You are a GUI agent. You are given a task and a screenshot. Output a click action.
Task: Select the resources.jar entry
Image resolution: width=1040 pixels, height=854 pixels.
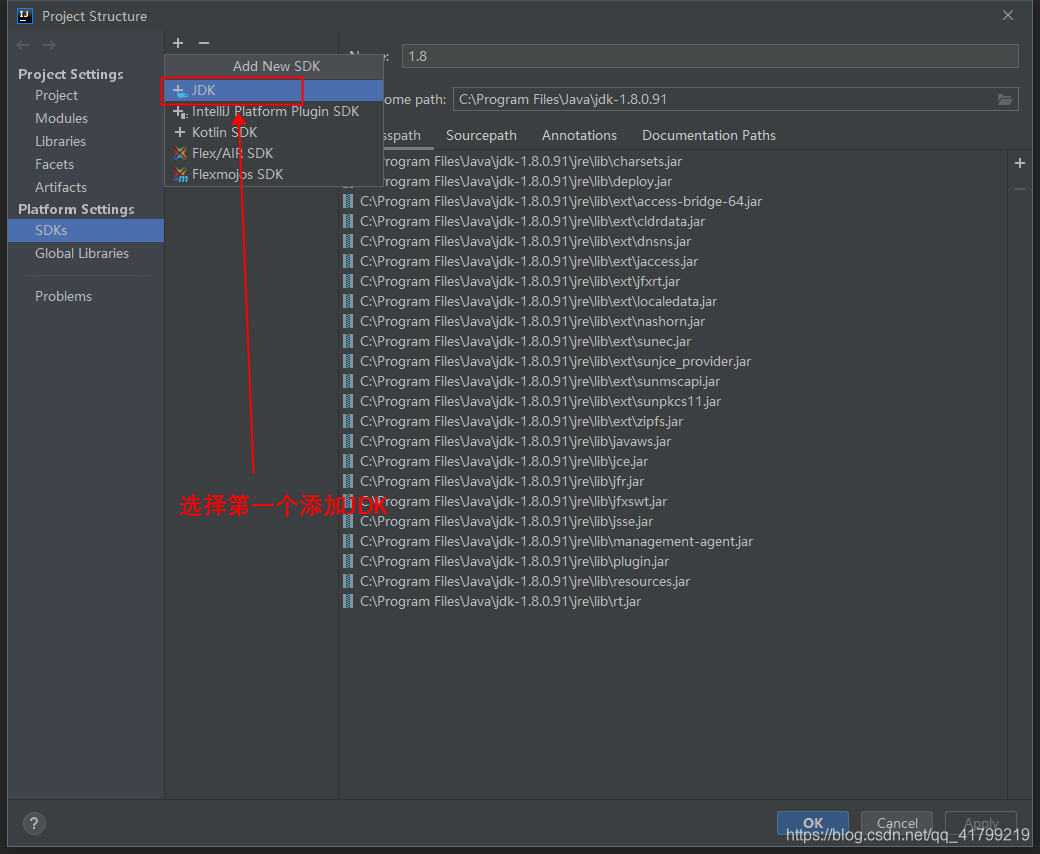[673, 581]
